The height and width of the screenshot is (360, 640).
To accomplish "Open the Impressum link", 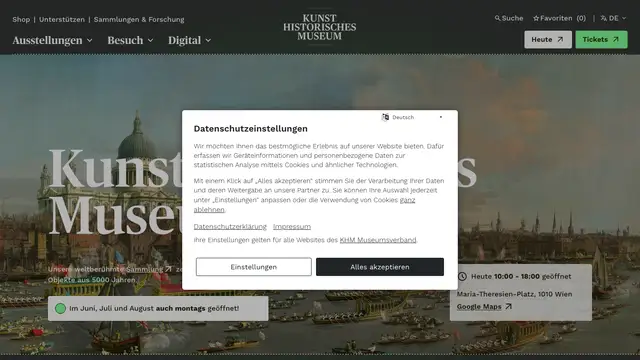I will tap(292, 227).
